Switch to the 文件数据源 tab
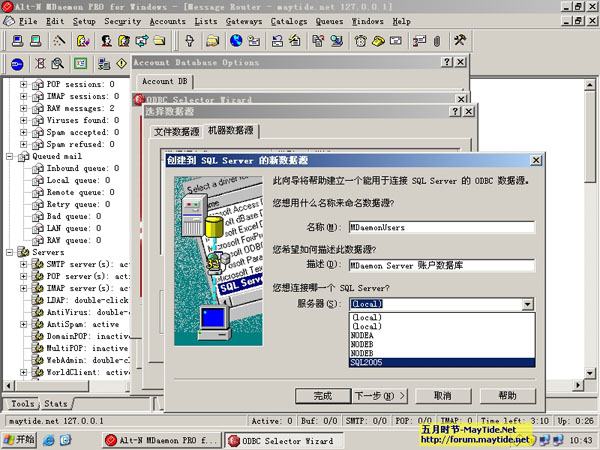Image resolution: width=600 pixels, height=450 pixels. 177,131
